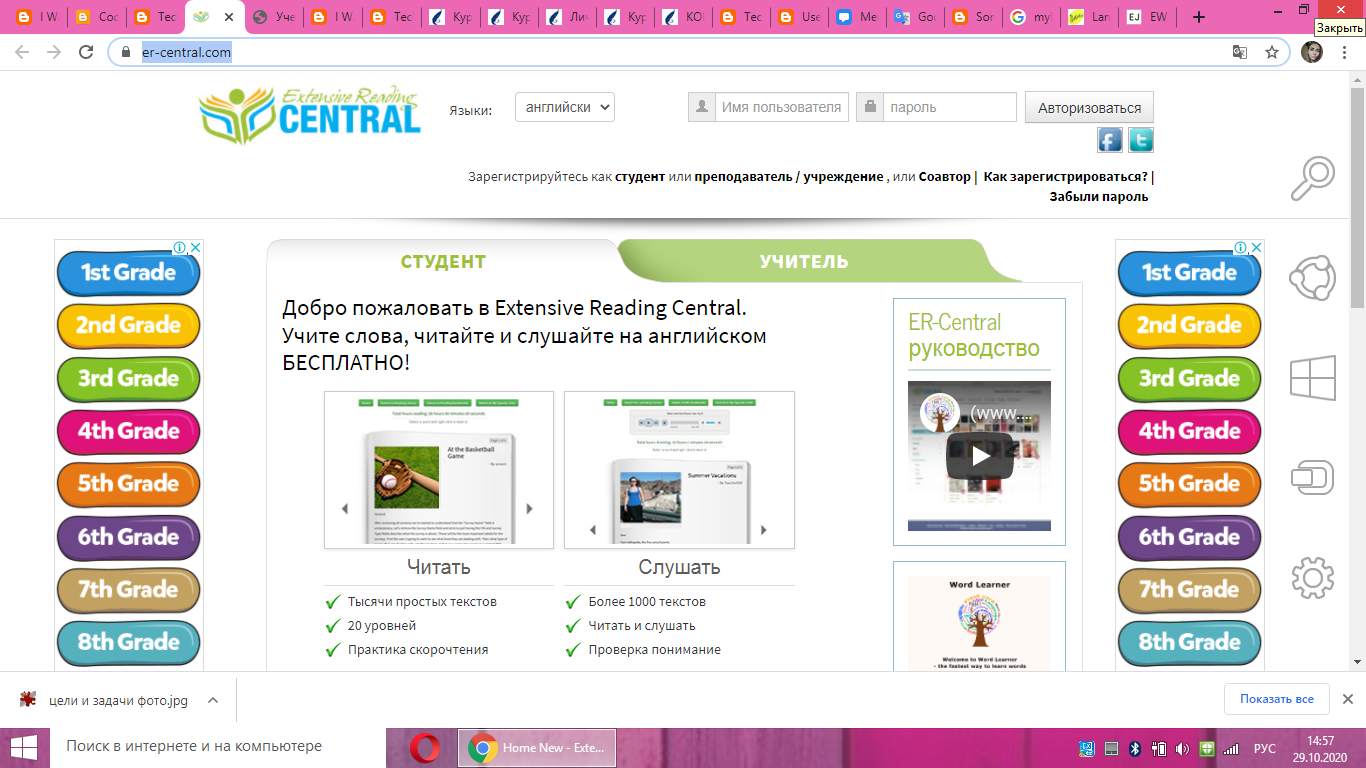
Task: Show previous slide in the Читать preview
Action: click(345, 509)
